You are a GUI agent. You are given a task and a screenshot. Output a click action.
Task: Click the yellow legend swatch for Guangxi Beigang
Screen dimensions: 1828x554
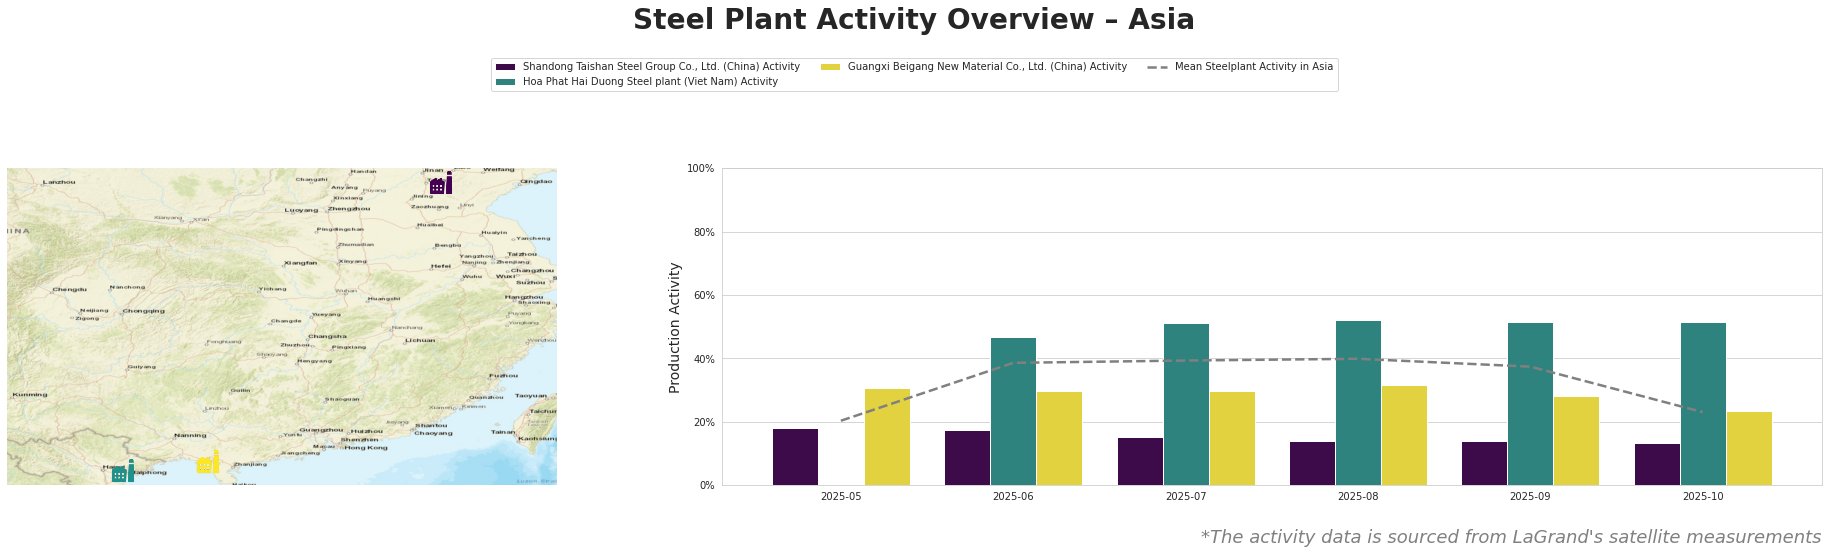point(830,67)
